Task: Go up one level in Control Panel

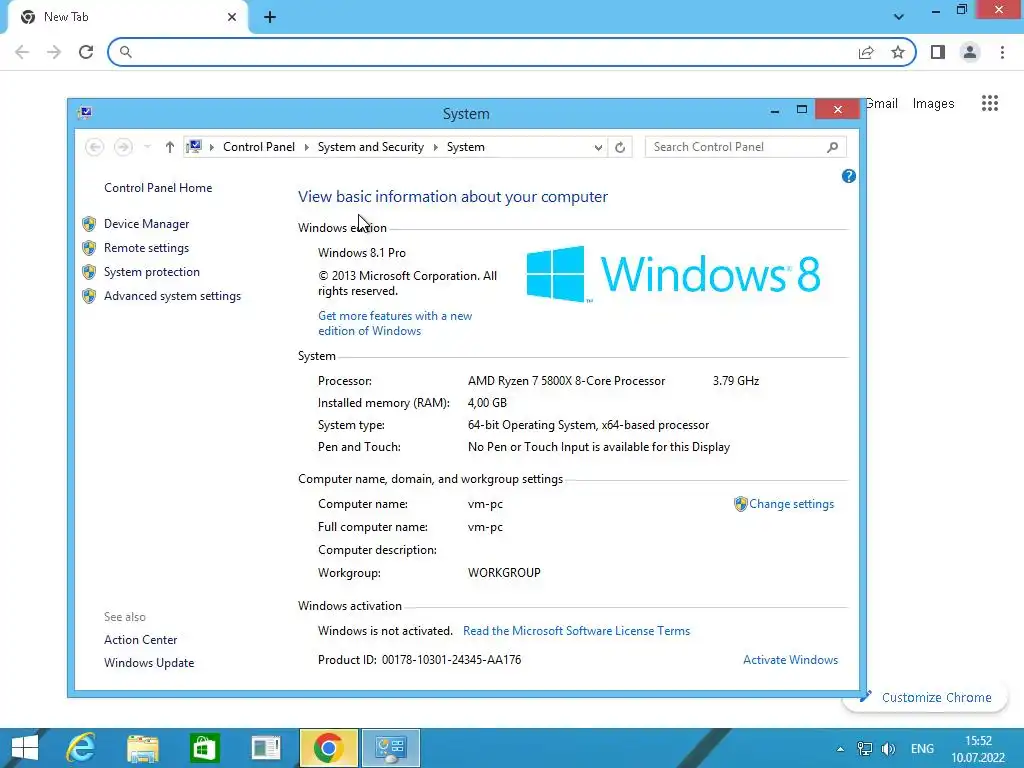Action: pyautogui.click(x=170, y=147)
